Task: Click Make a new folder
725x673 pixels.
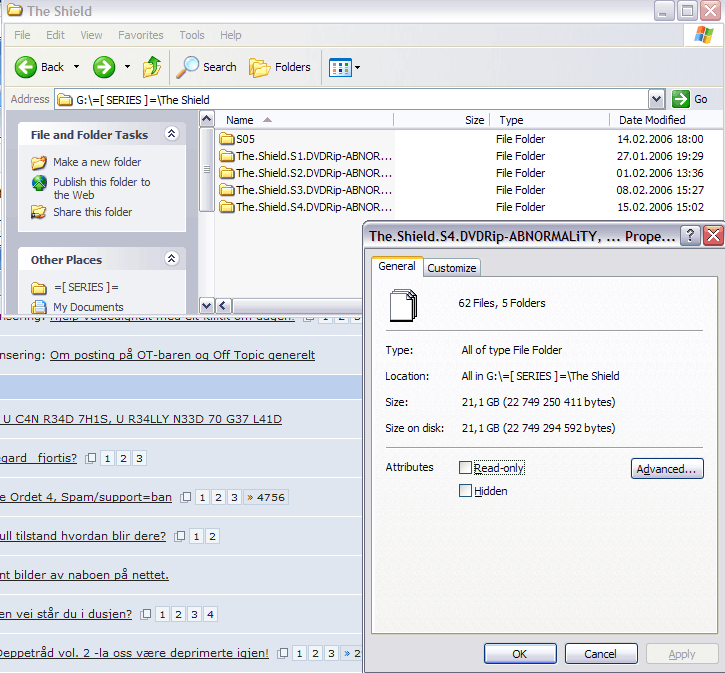Action: coord(97,162)
